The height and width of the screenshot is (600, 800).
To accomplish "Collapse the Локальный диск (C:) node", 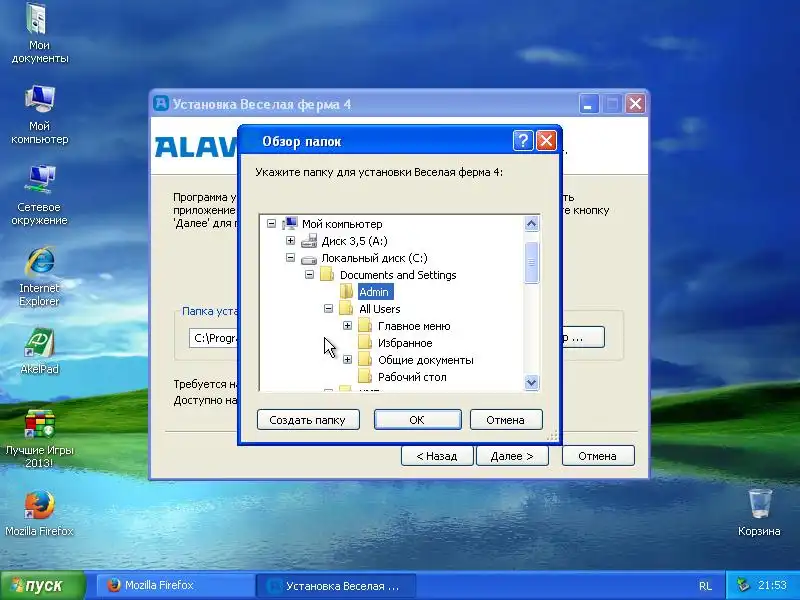I will (x=290, y=258).
